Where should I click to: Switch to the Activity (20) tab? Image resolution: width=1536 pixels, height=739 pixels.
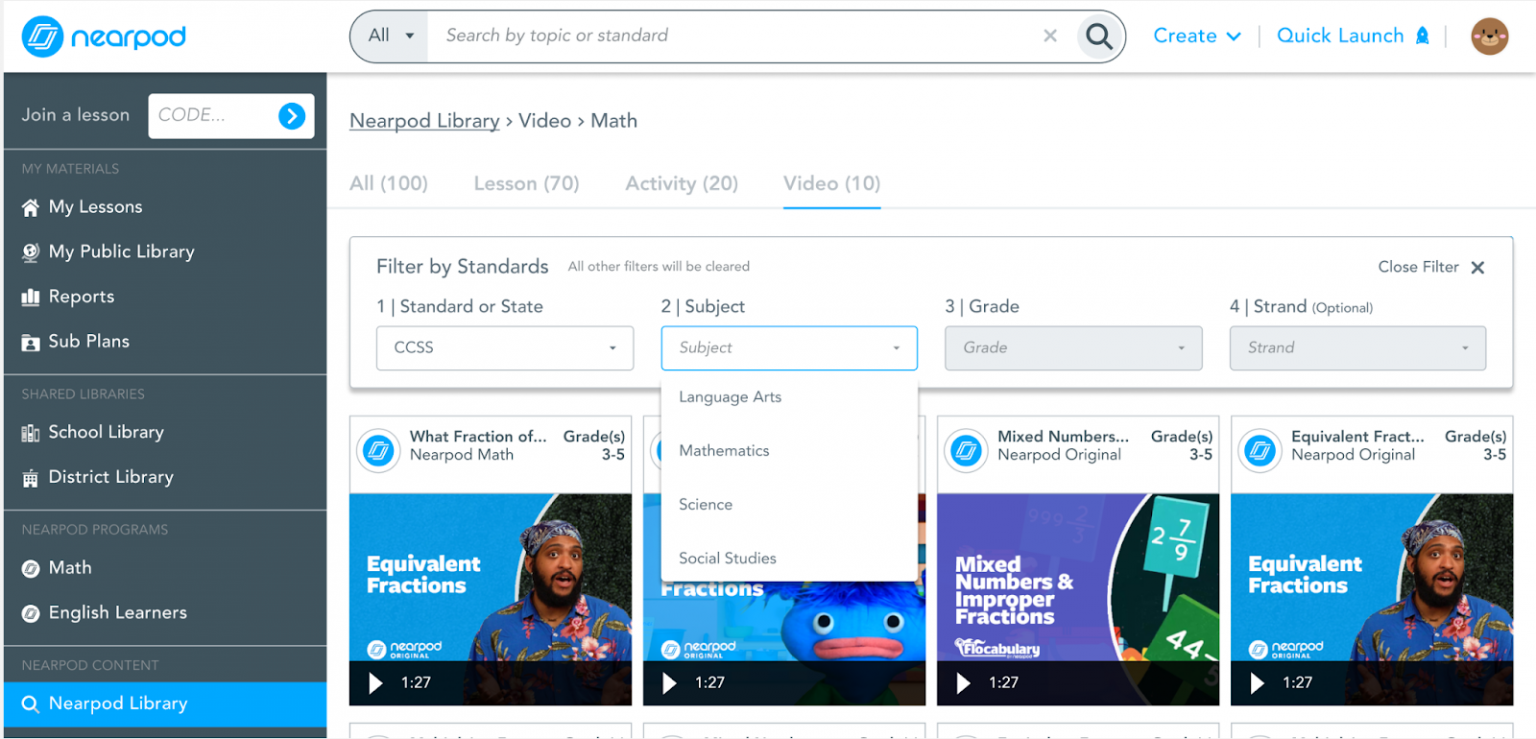[681, 183]
